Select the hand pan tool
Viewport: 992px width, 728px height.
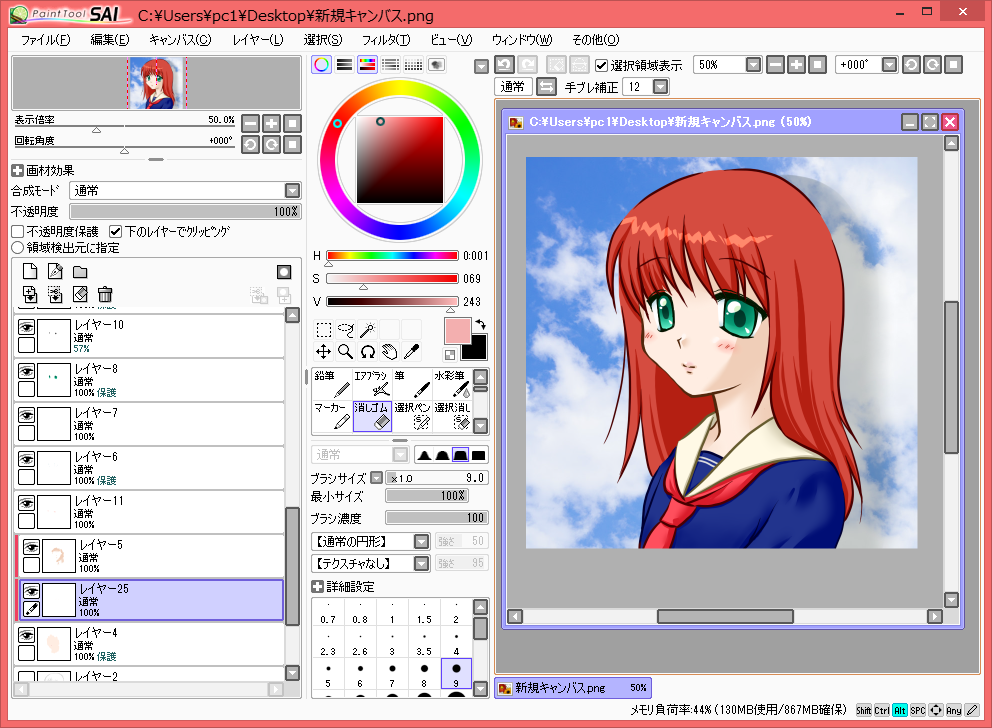(x=390, y=352)
